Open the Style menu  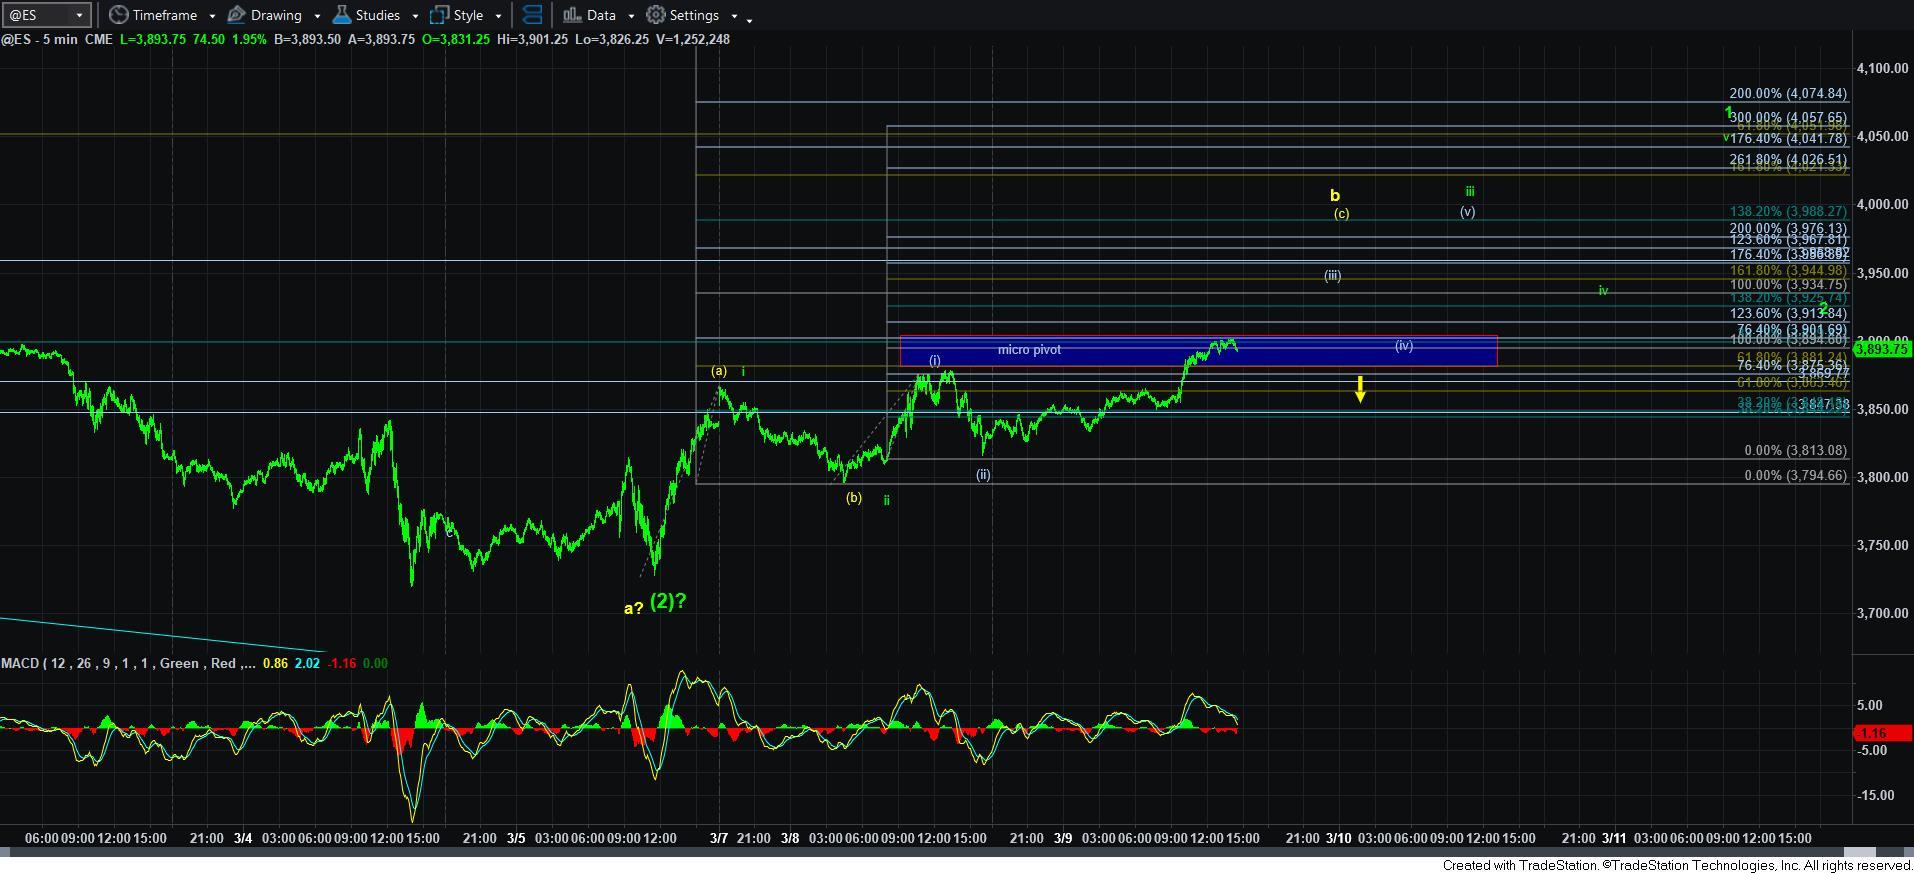pos(467,15)
